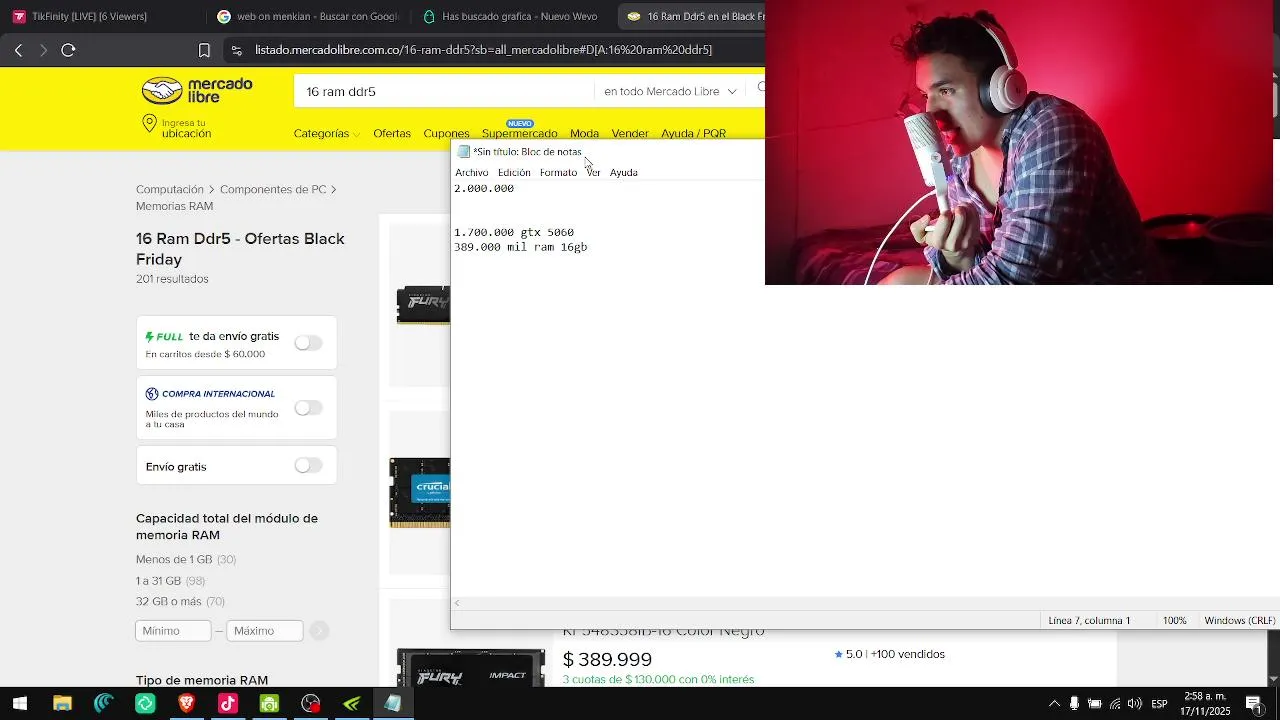The image size is (1280, 720).
Task: Open site settings icon in address bar
Action: (x=236, y=50)
